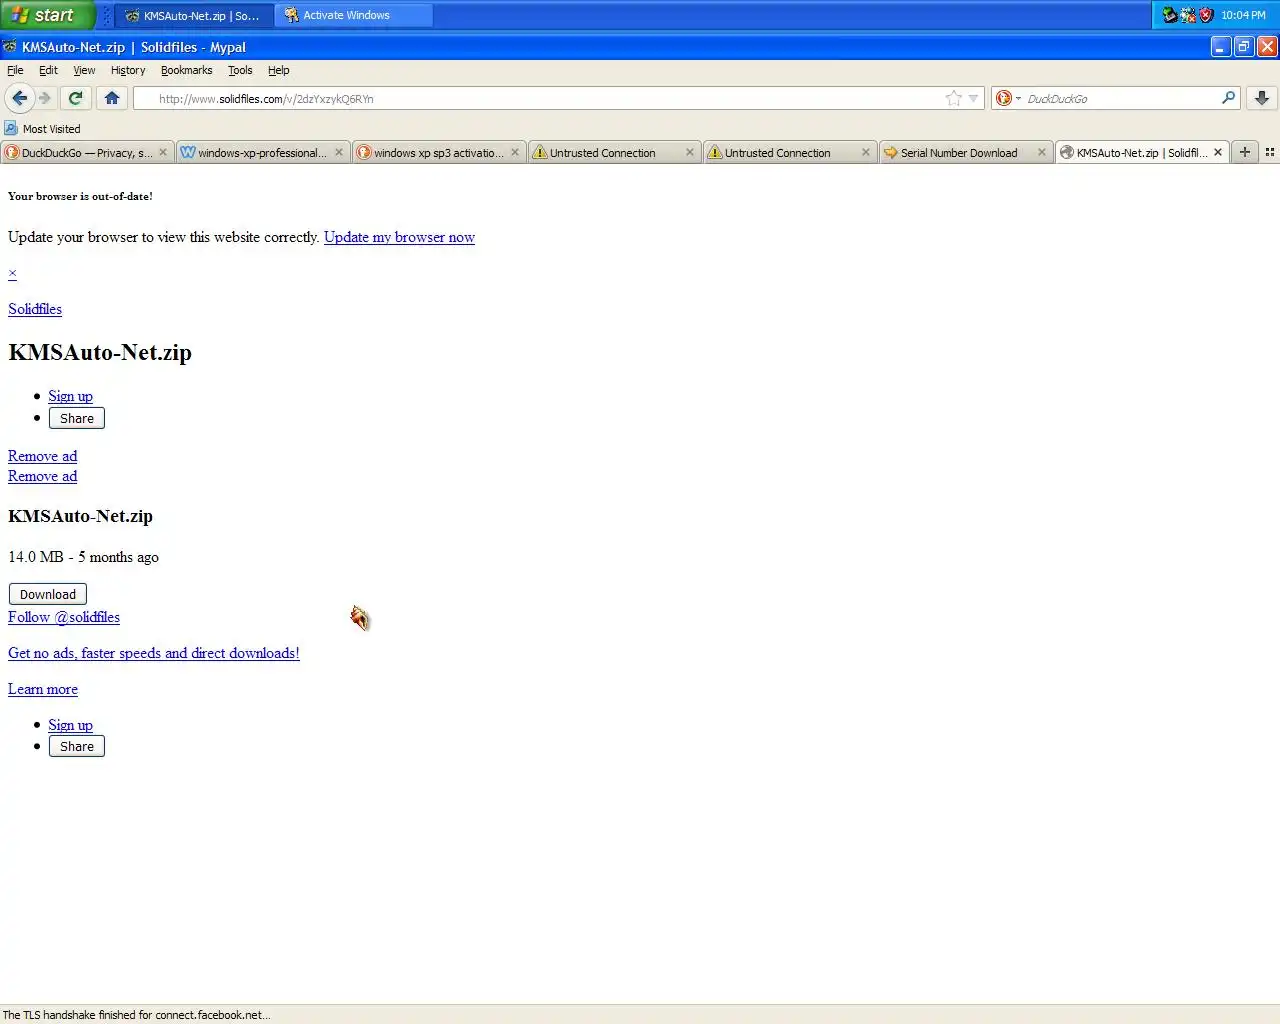
Task: Click the bottom Sign up link
Action: point(70,725)
